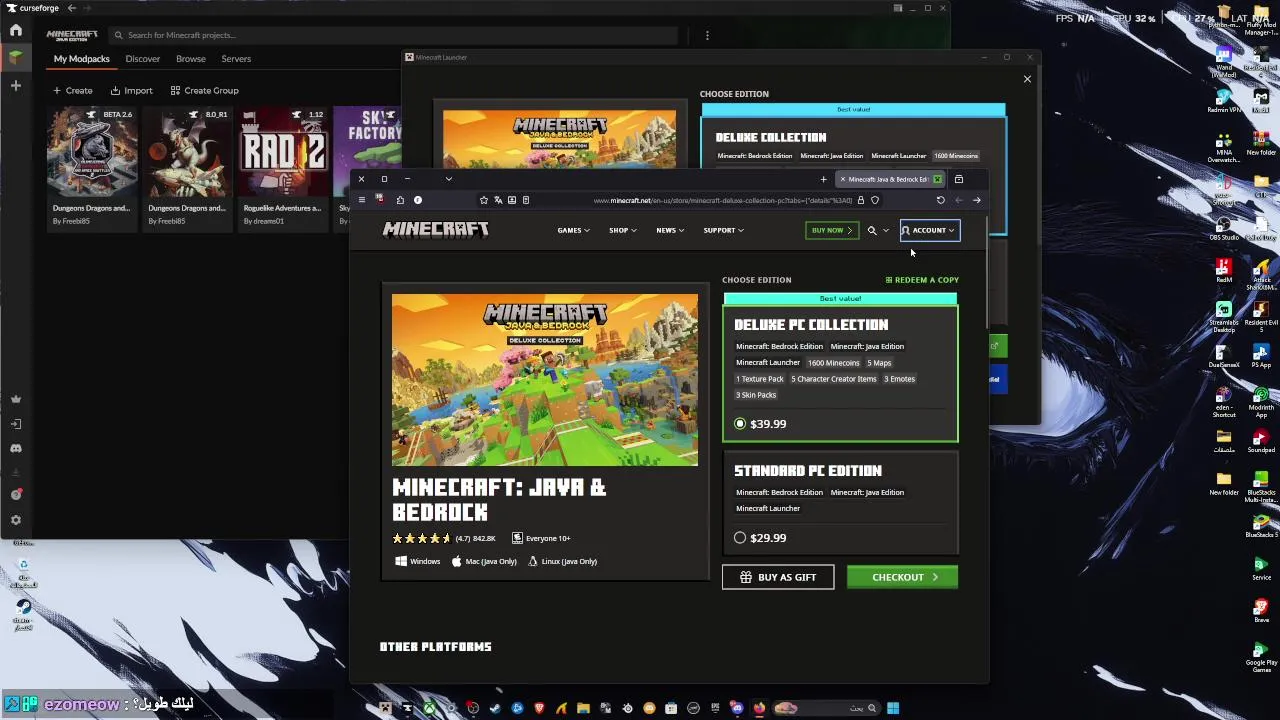Screen dimensions: 1280x720
Task: Expand SHOP menu on Minecraft site
Action: pos(622,230)
